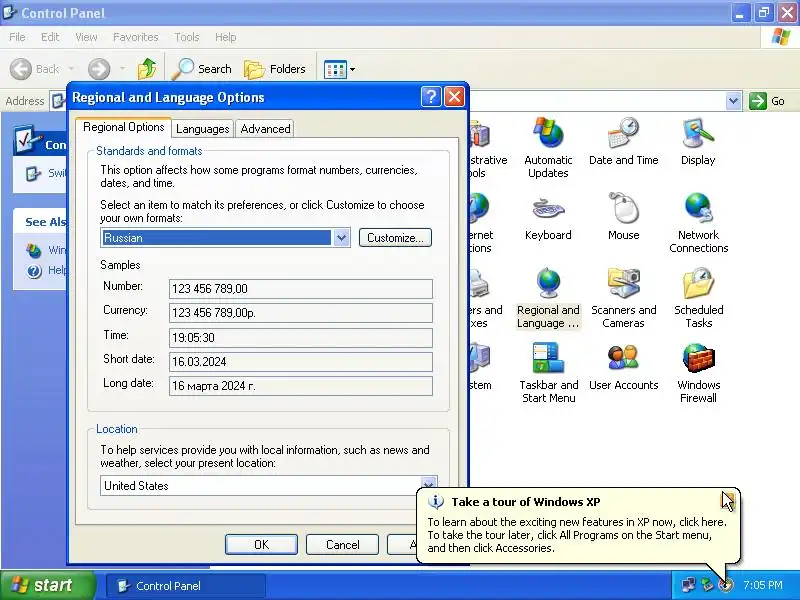Expand the Russian formats dropdown
800x600 pixels.
[x=341, y=238]
